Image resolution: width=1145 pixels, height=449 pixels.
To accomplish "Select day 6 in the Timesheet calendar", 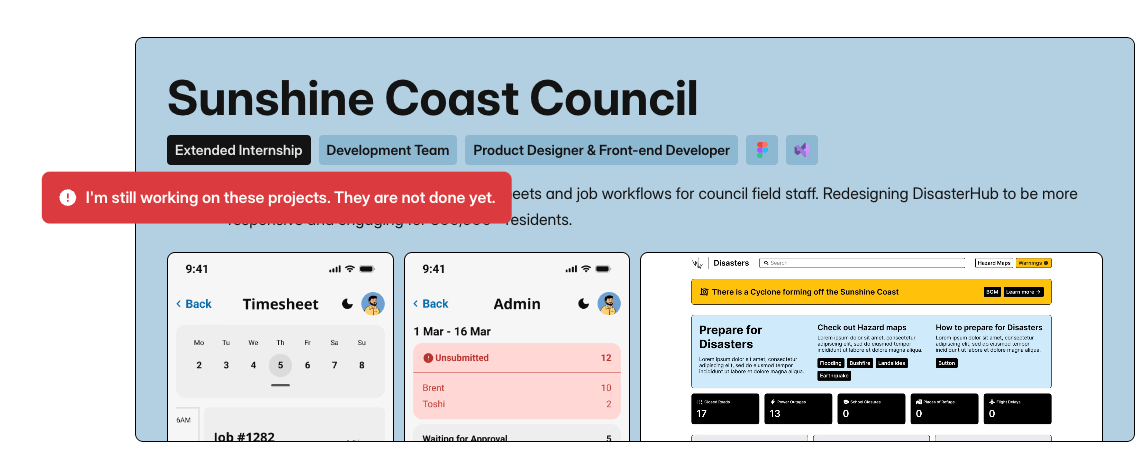I will (307, 365).
